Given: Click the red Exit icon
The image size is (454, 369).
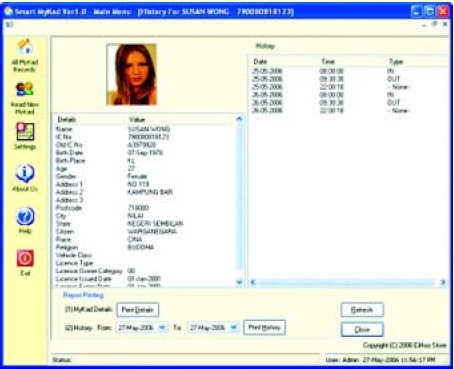Looking at the screenshot, I should pos(25,258).
